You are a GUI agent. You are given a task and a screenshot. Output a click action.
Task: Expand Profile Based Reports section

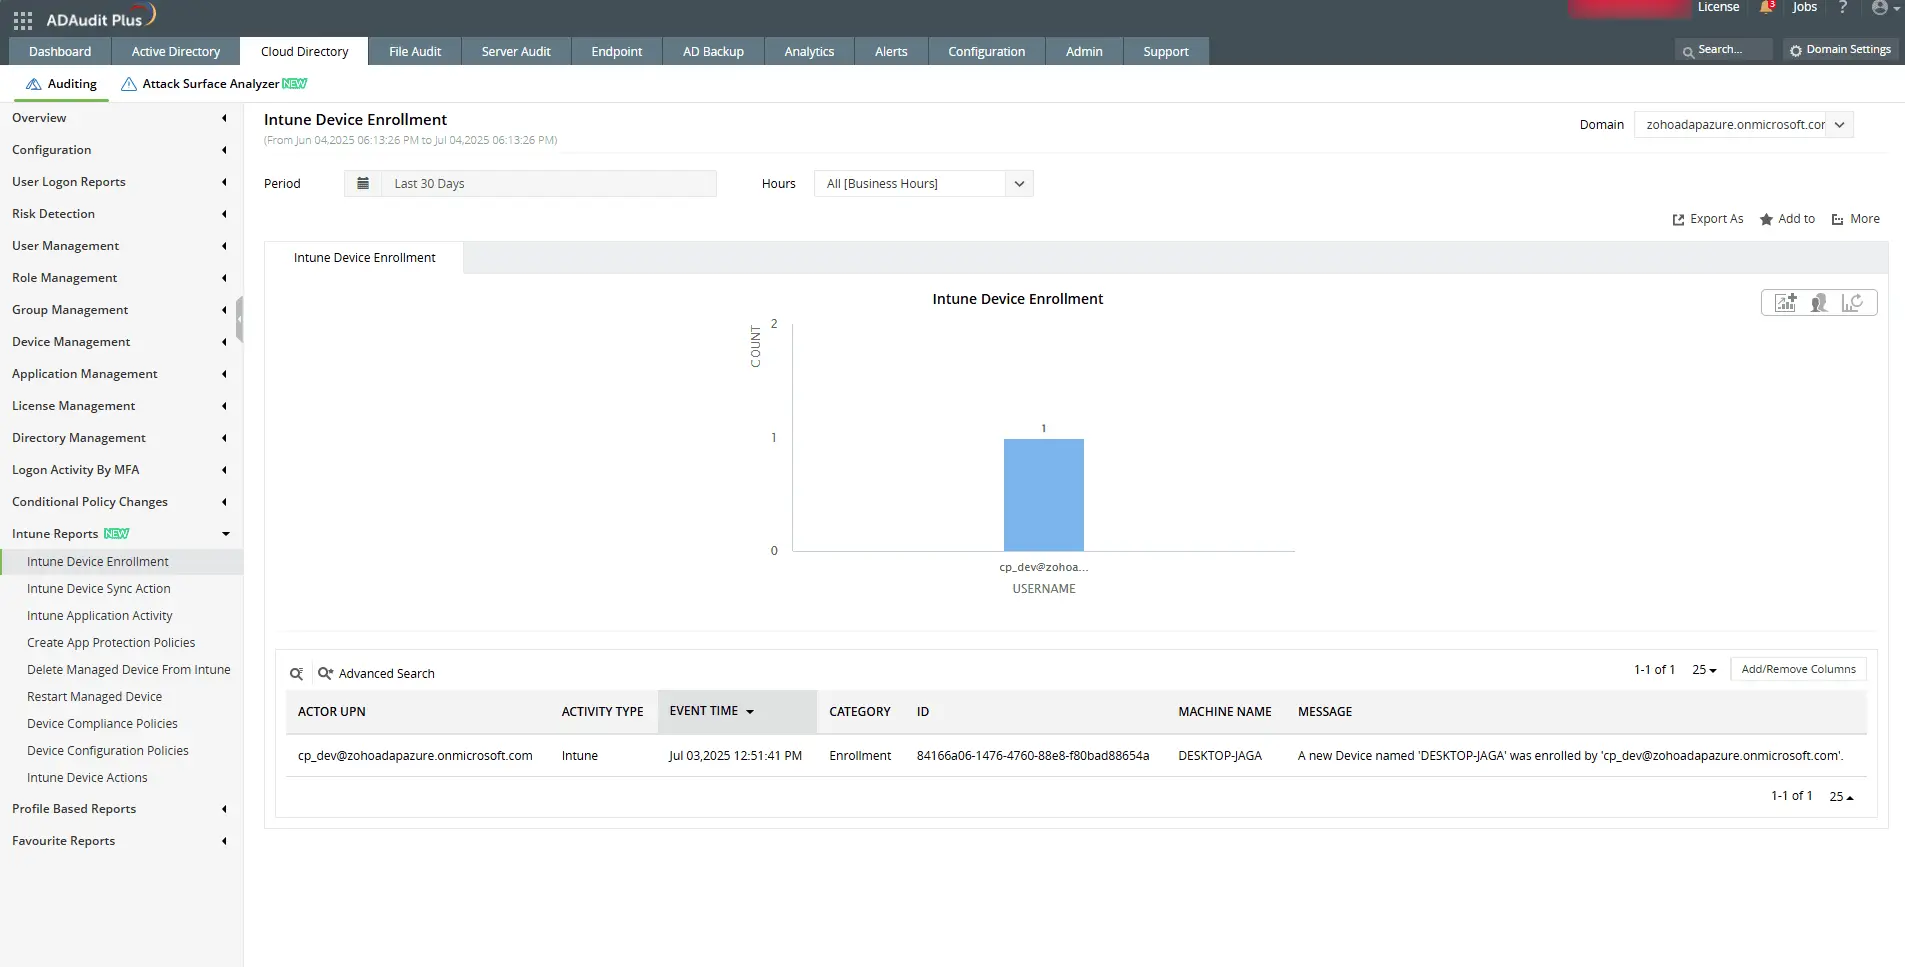click(x=120, y=809)
